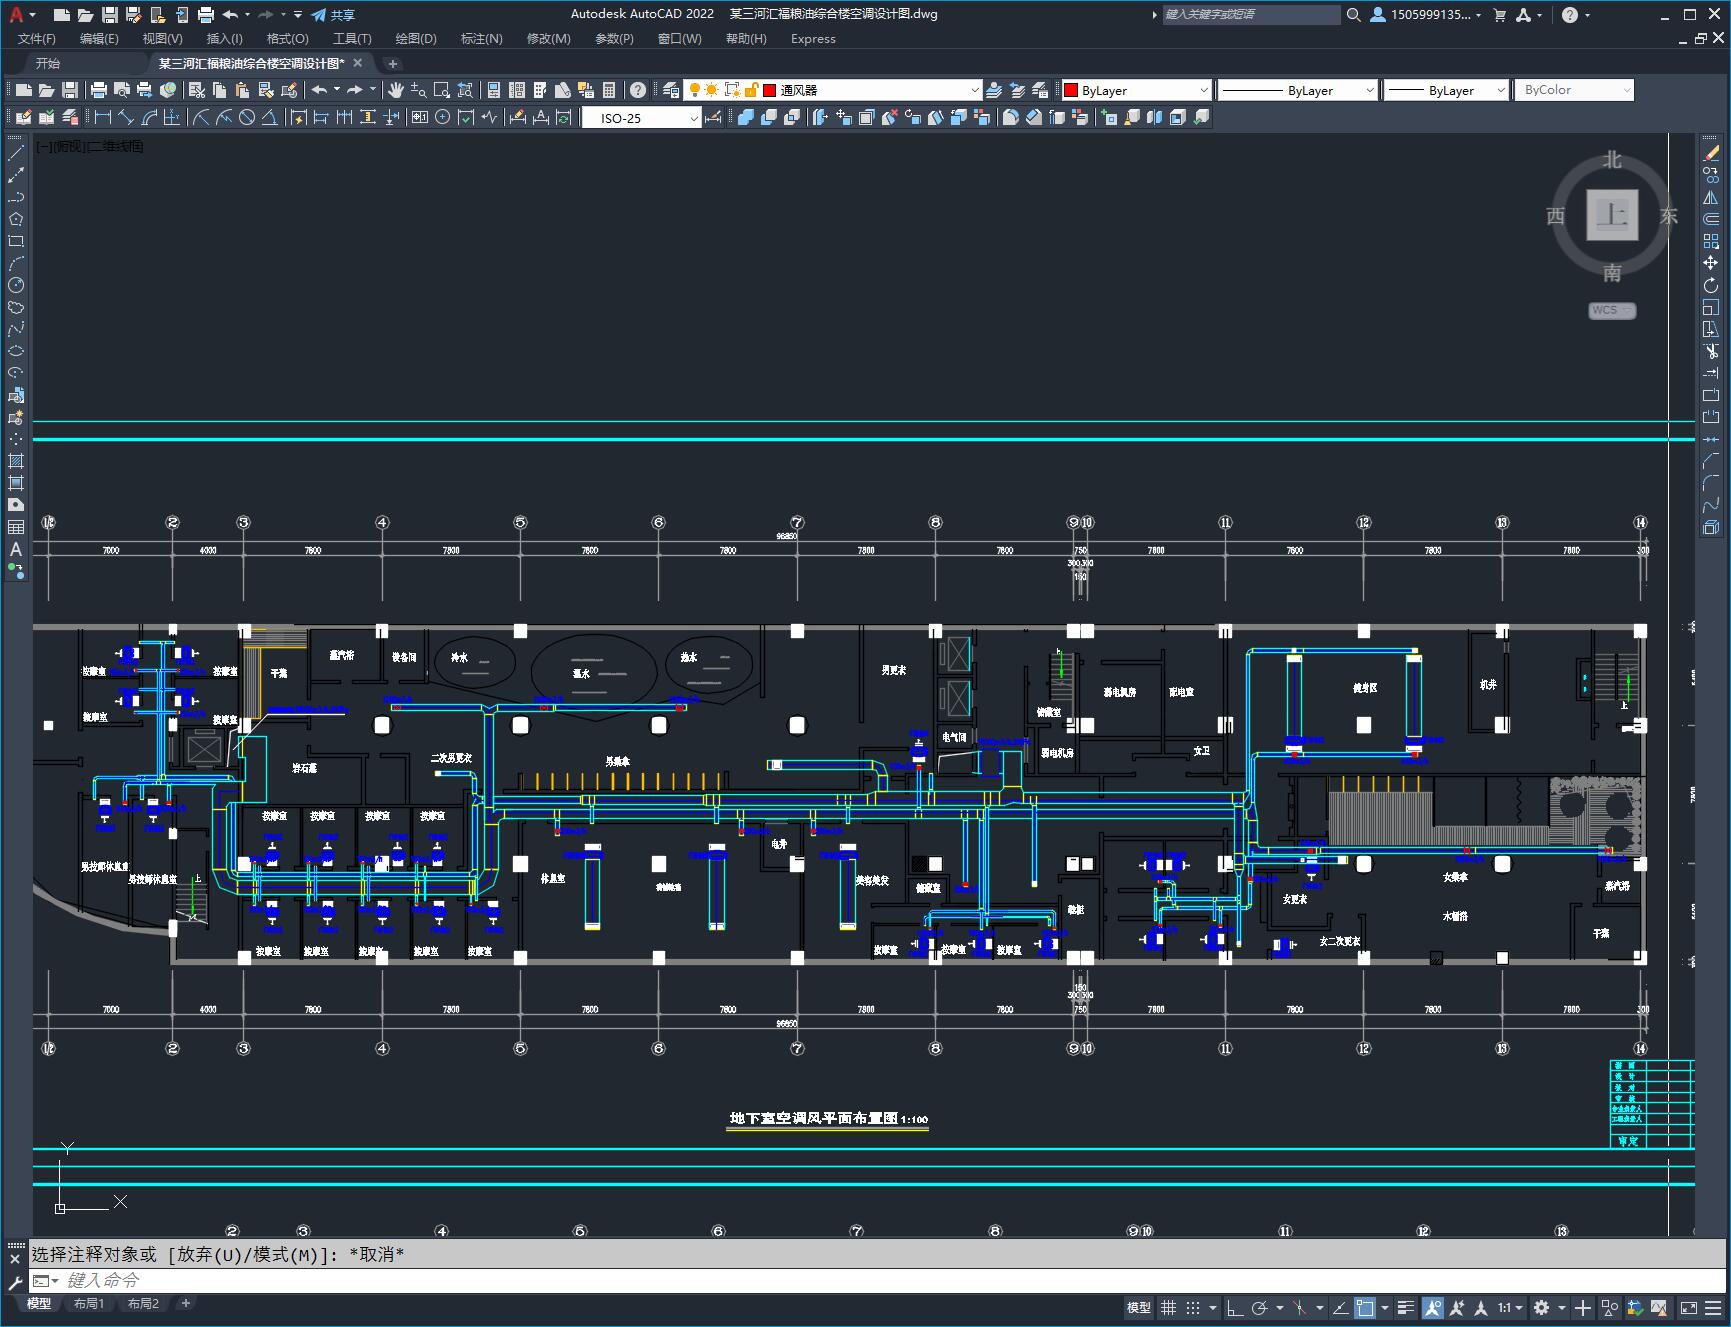This screenshot has height=1327, width=1731.
Task: Open the lineweight ByLayer dropdown
Action: pyautogui.click(x=1446, y=90)
